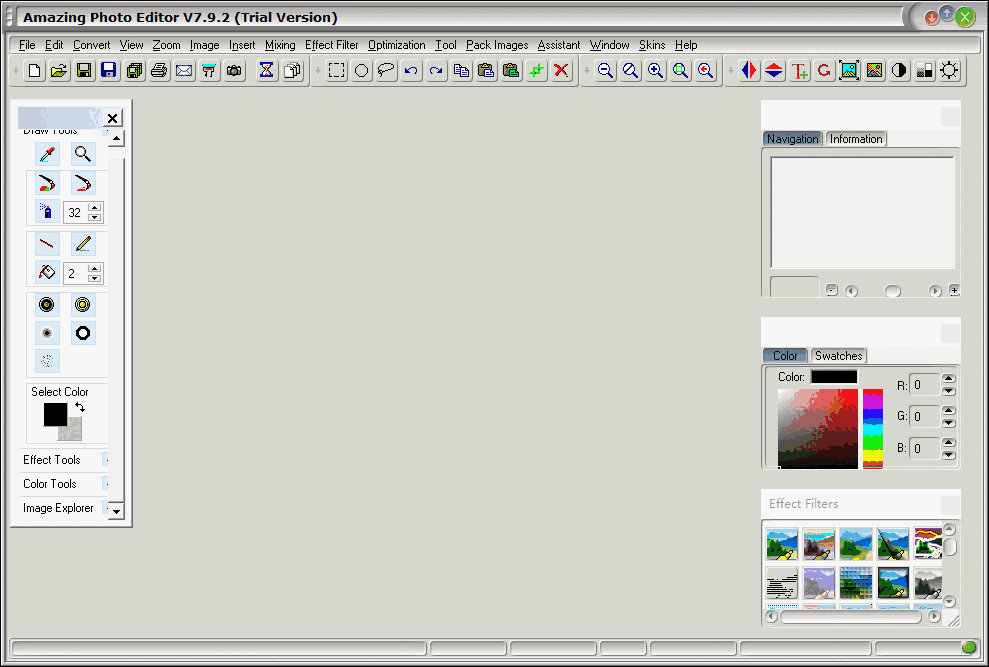The height and width of the screenshot is (667, 989).
Task: Open the Pack Images menu
Action: 496,45
